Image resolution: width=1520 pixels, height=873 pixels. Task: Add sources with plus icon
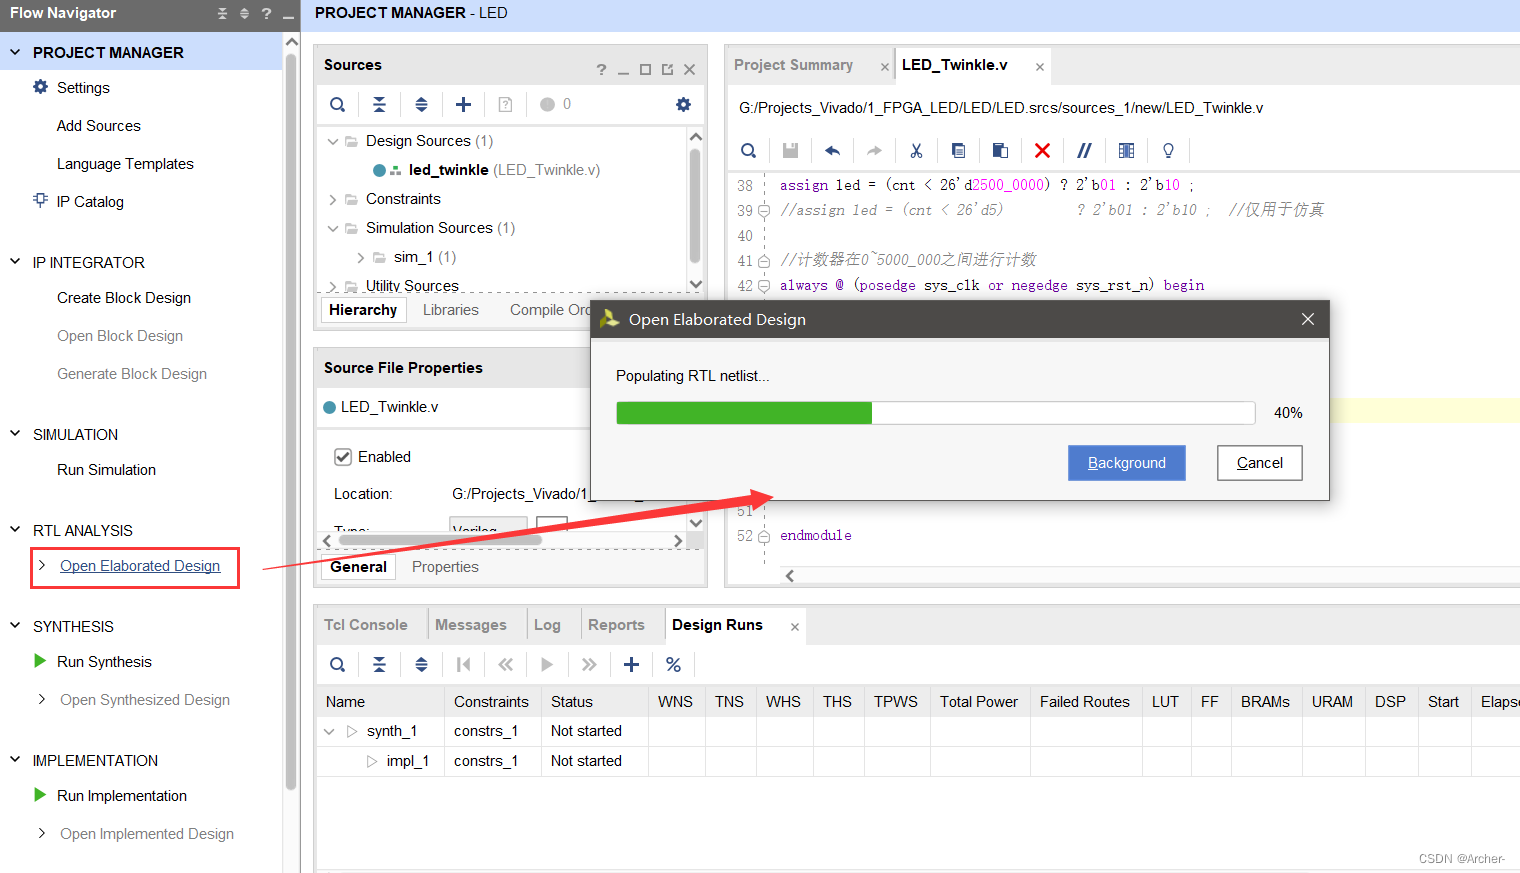(463, 104)
